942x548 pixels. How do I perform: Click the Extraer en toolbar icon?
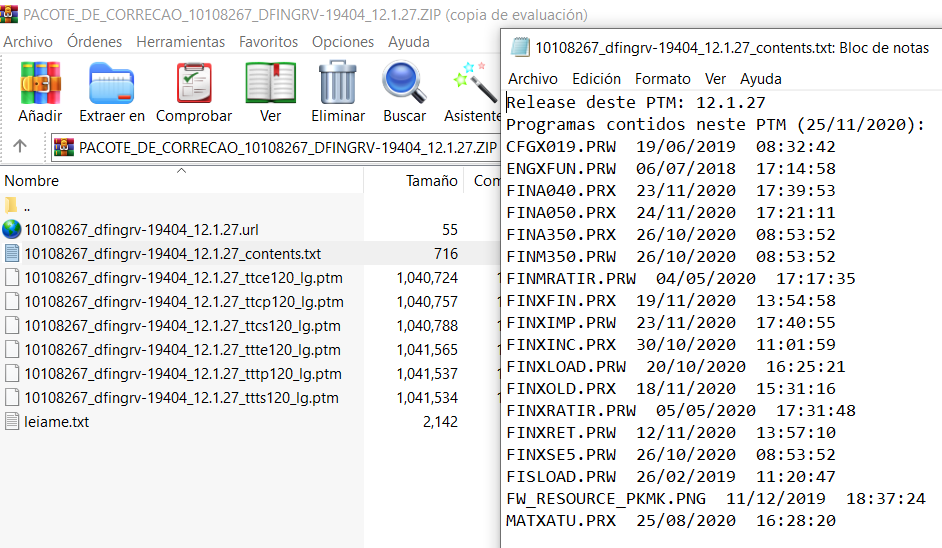tap(112, 84)
